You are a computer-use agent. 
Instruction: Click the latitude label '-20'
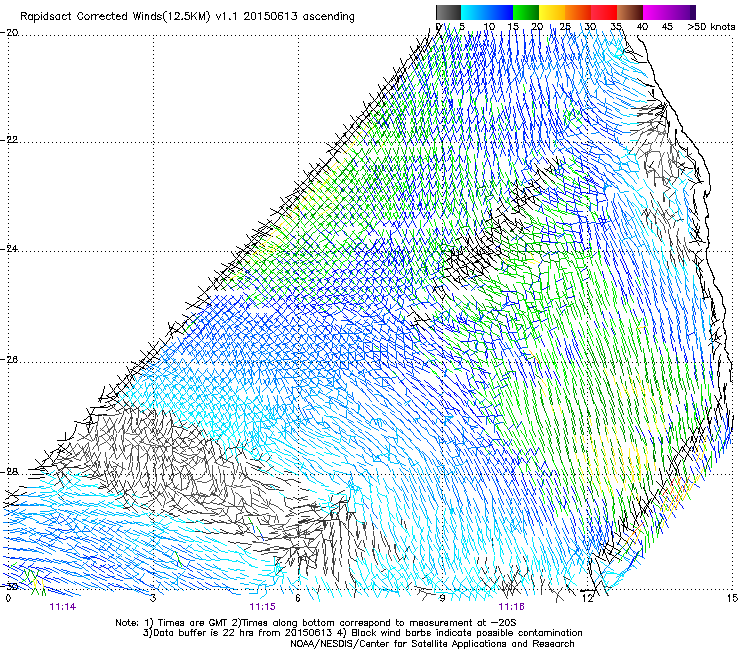[9, 32]
